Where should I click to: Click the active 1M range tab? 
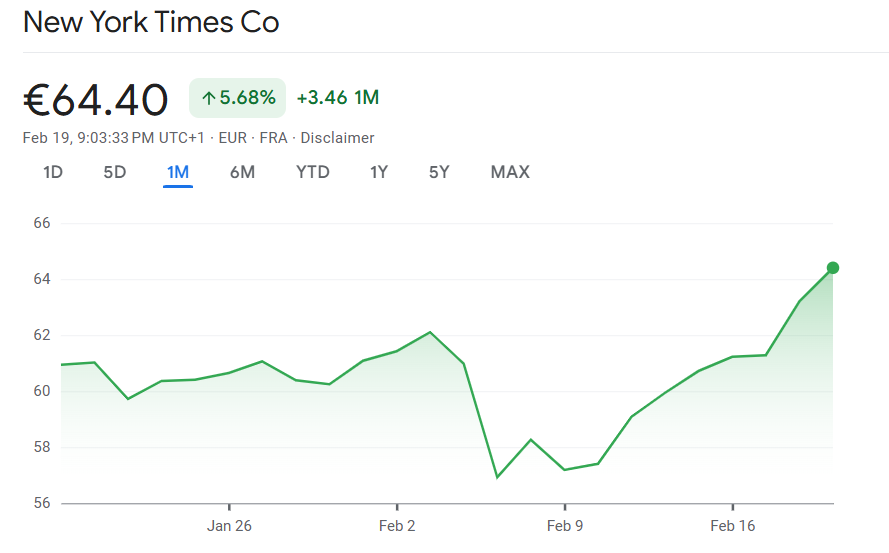[178, 172]
